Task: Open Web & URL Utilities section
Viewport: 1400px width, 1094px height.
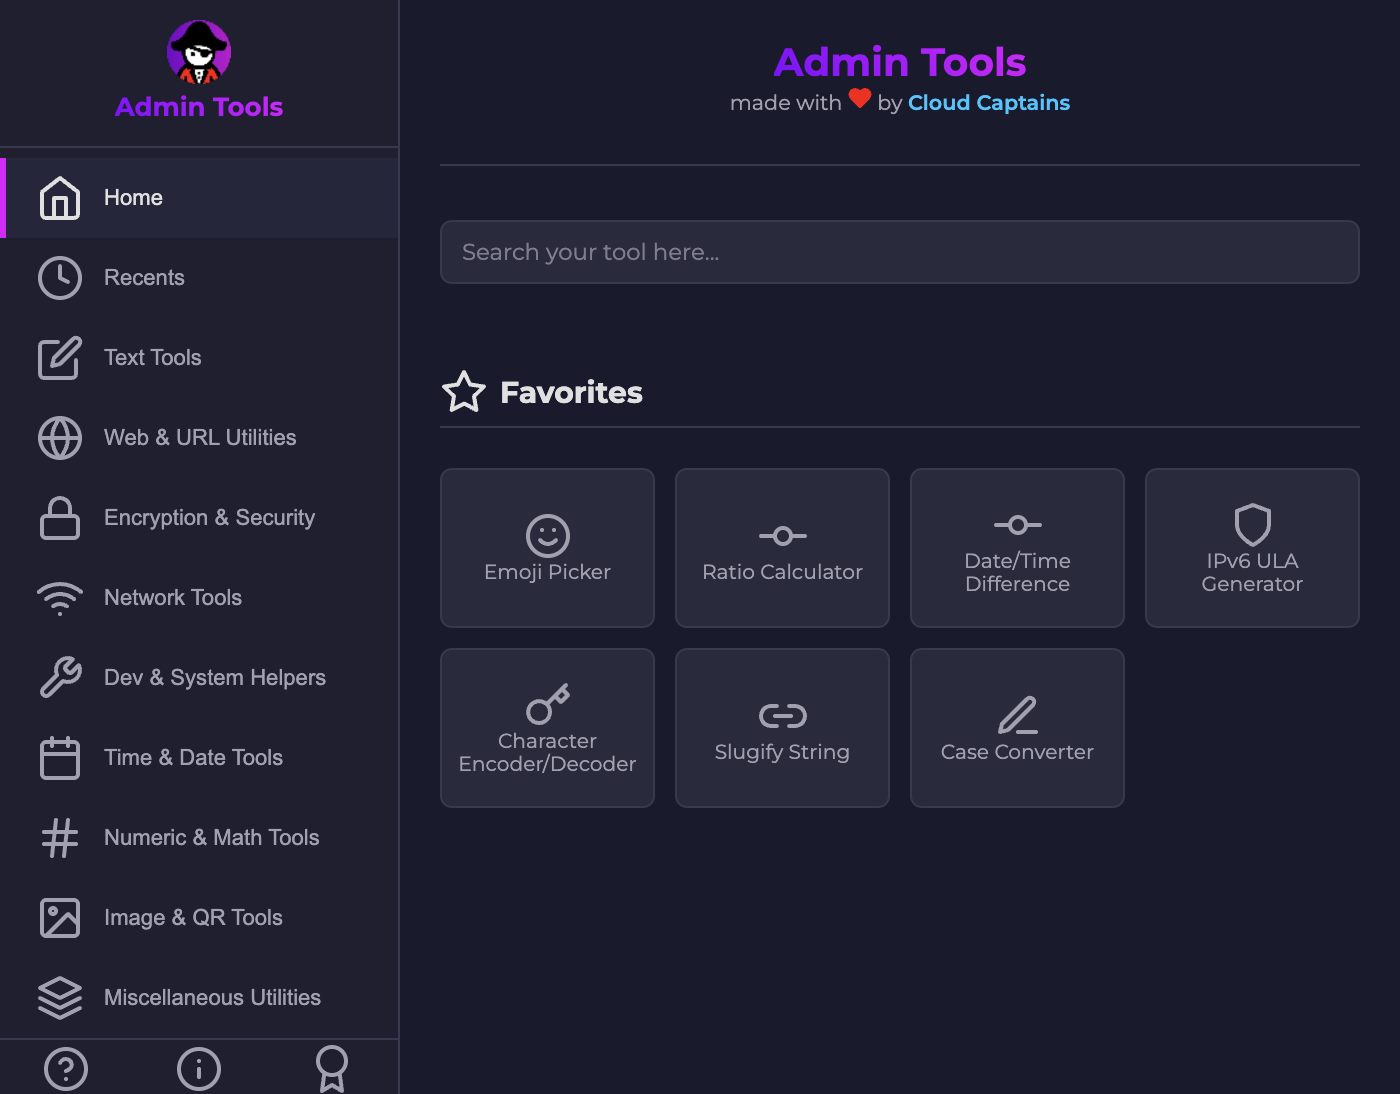Action: pos(200,438)
